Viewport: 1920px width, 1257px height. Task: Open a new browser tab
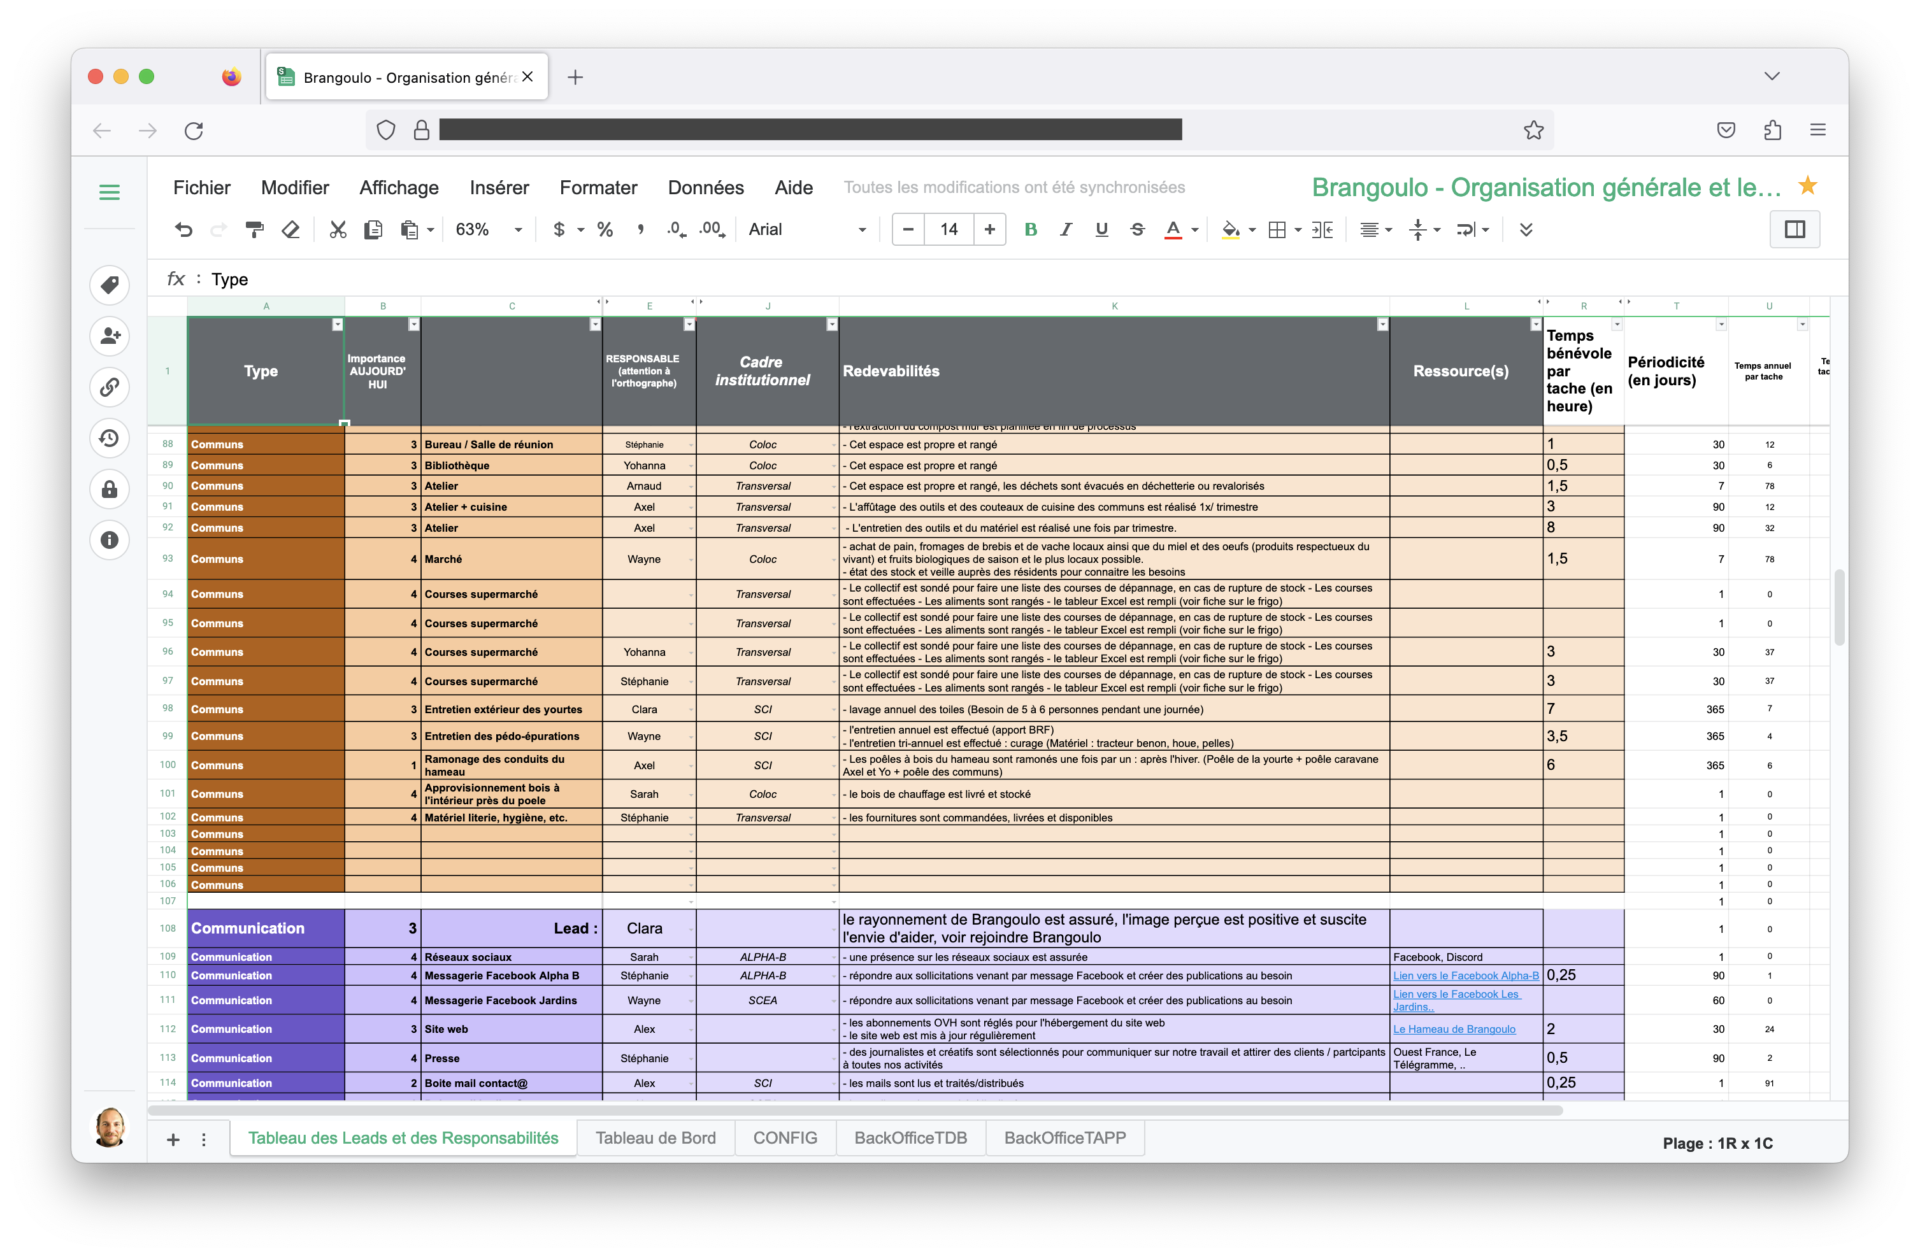(575, 77)
